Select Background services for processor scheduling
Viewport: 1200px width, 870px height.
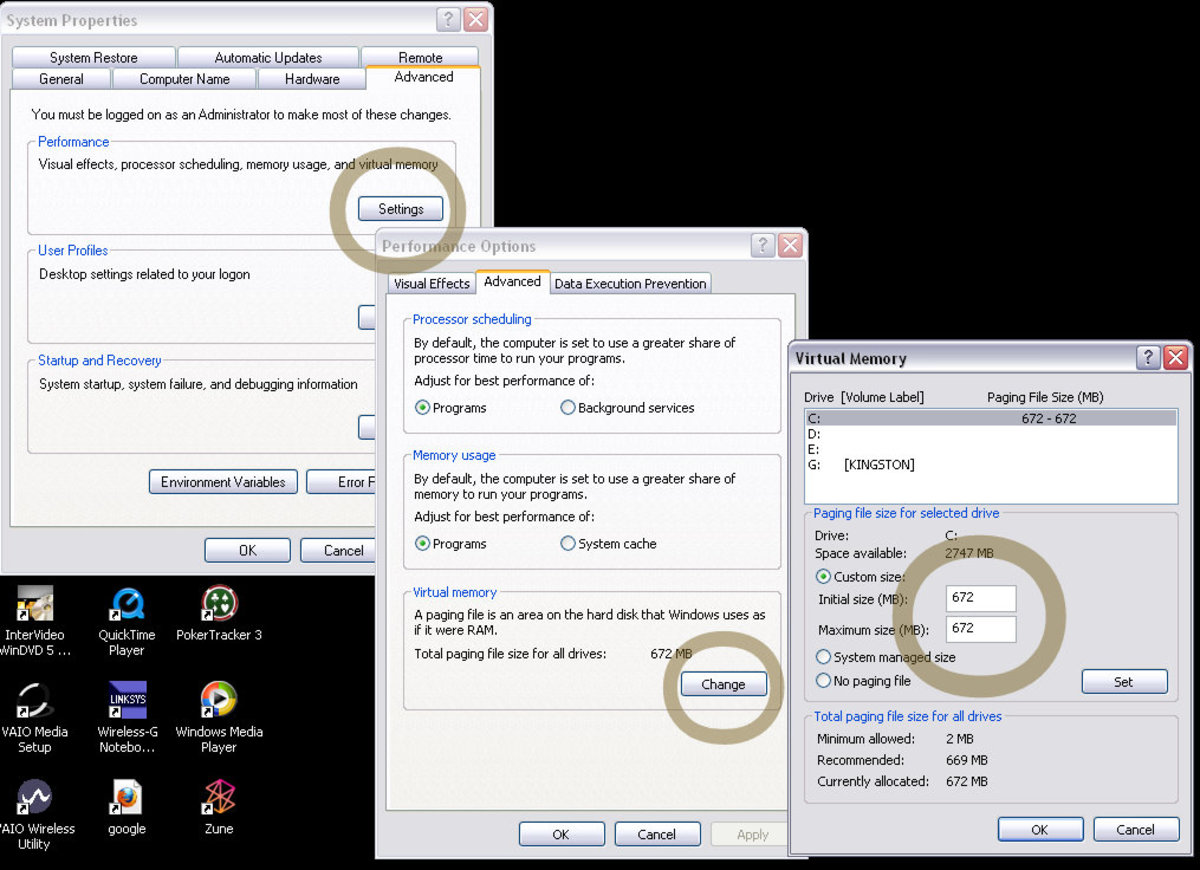(x=568, y=407)
